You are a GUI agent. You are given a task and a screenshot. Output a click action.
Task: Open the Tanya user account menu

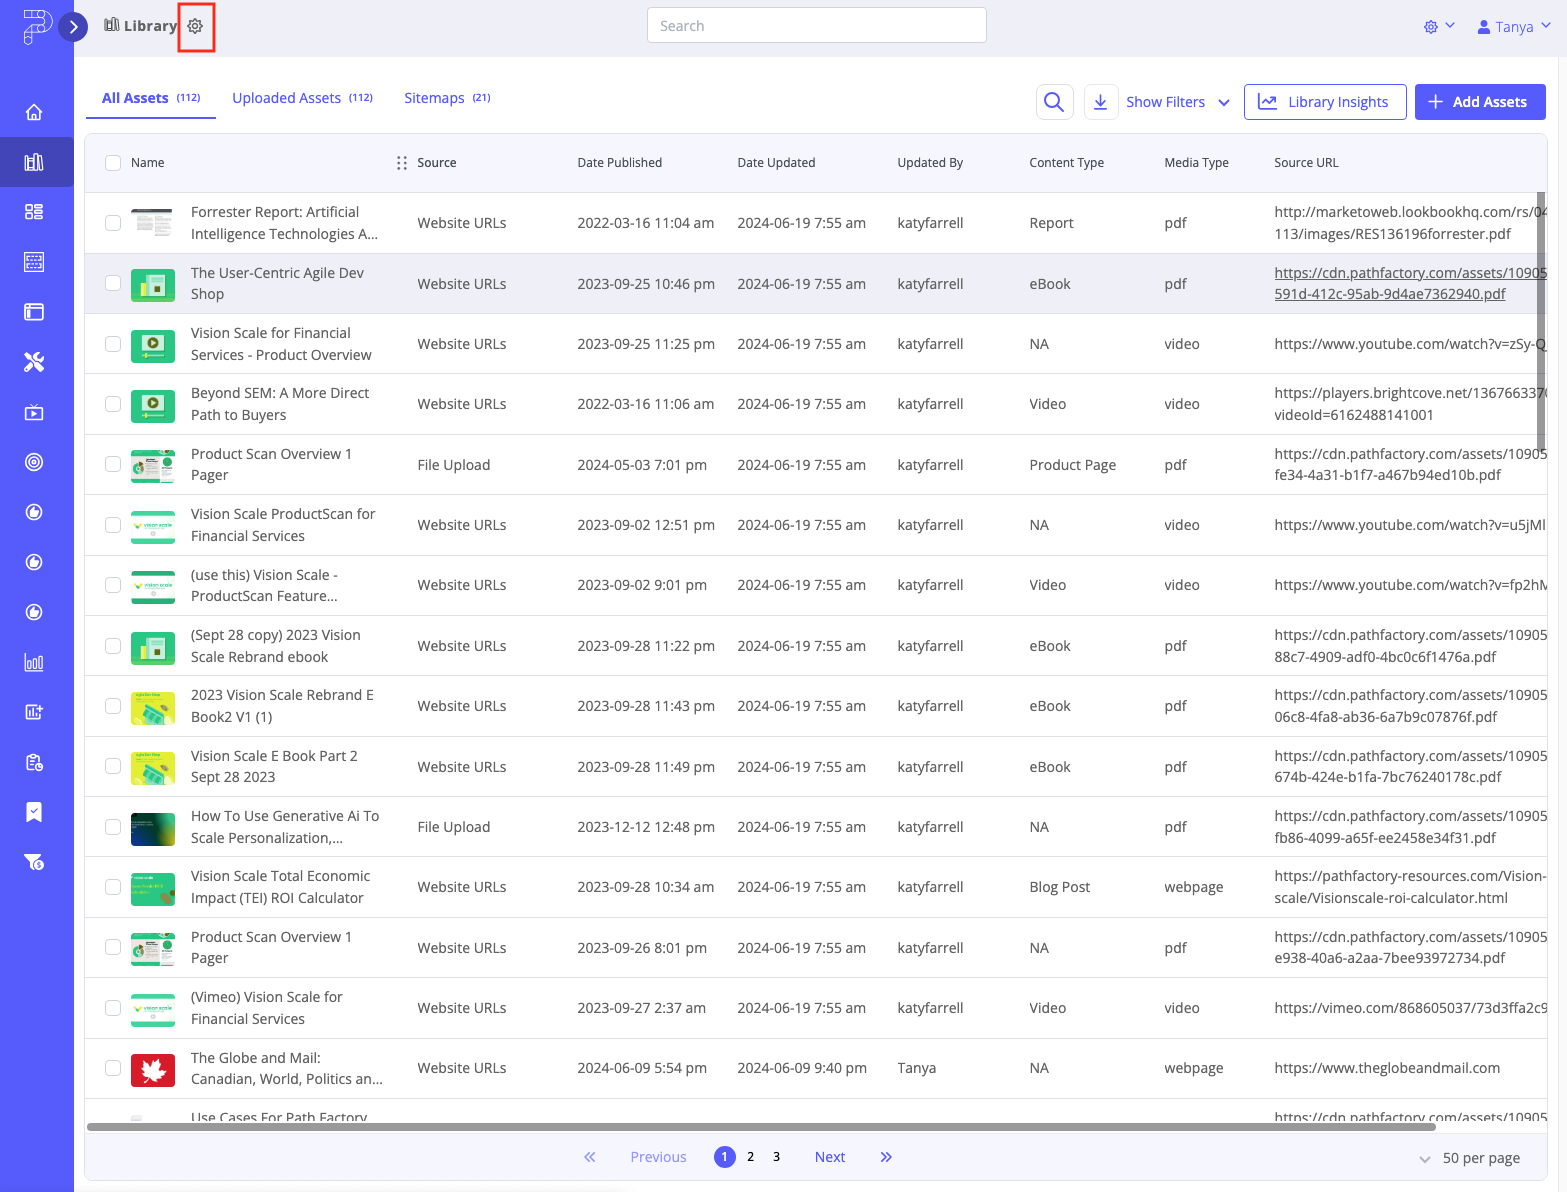(x=1513, y=26)
